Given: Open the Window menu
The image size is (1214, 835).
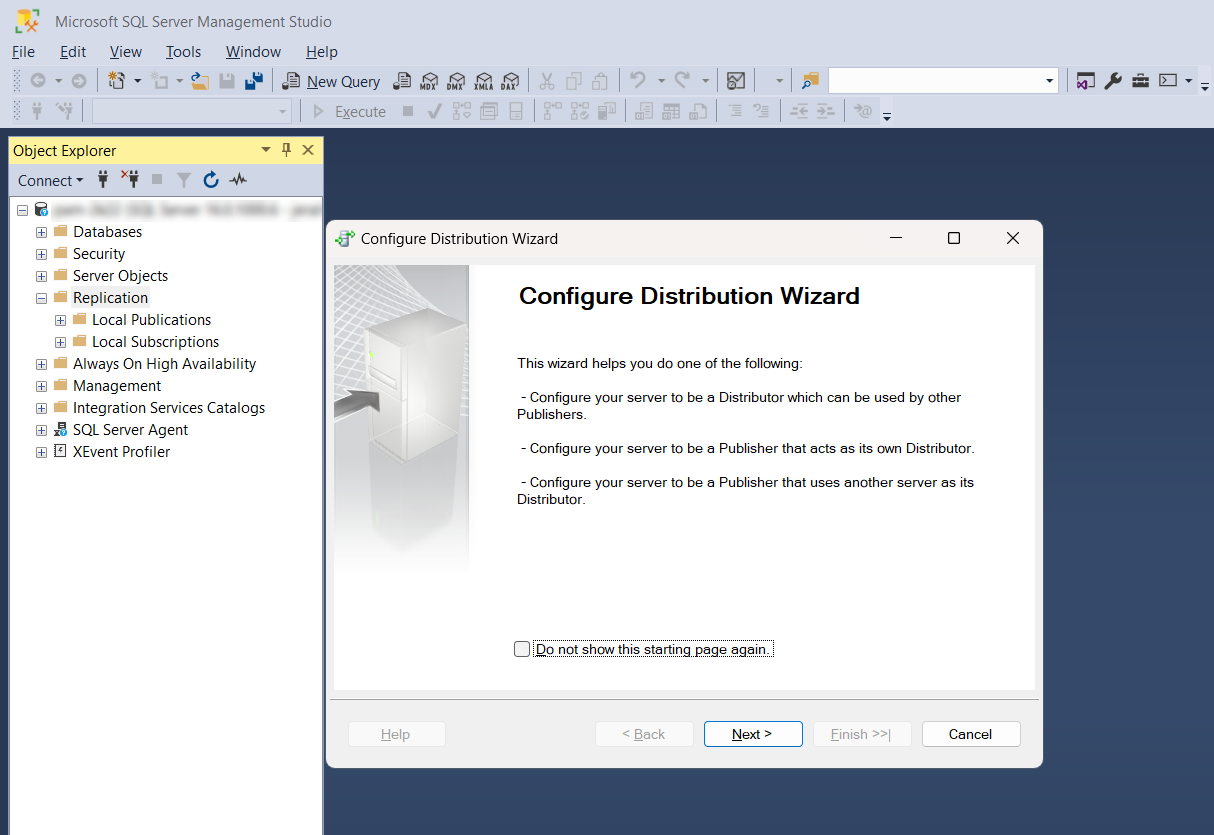Looking at the screenshot, I should click(252, 52).
